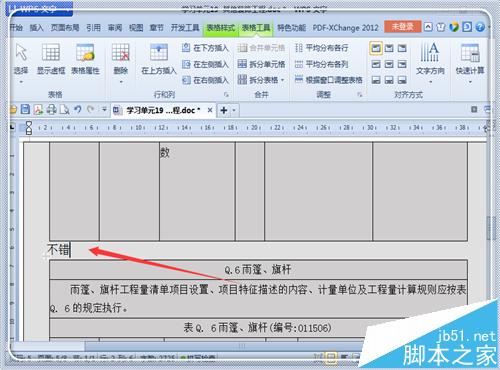Click the Undo arrow icon
This screenshot has height=370, width=500.
tap(78, 109)
